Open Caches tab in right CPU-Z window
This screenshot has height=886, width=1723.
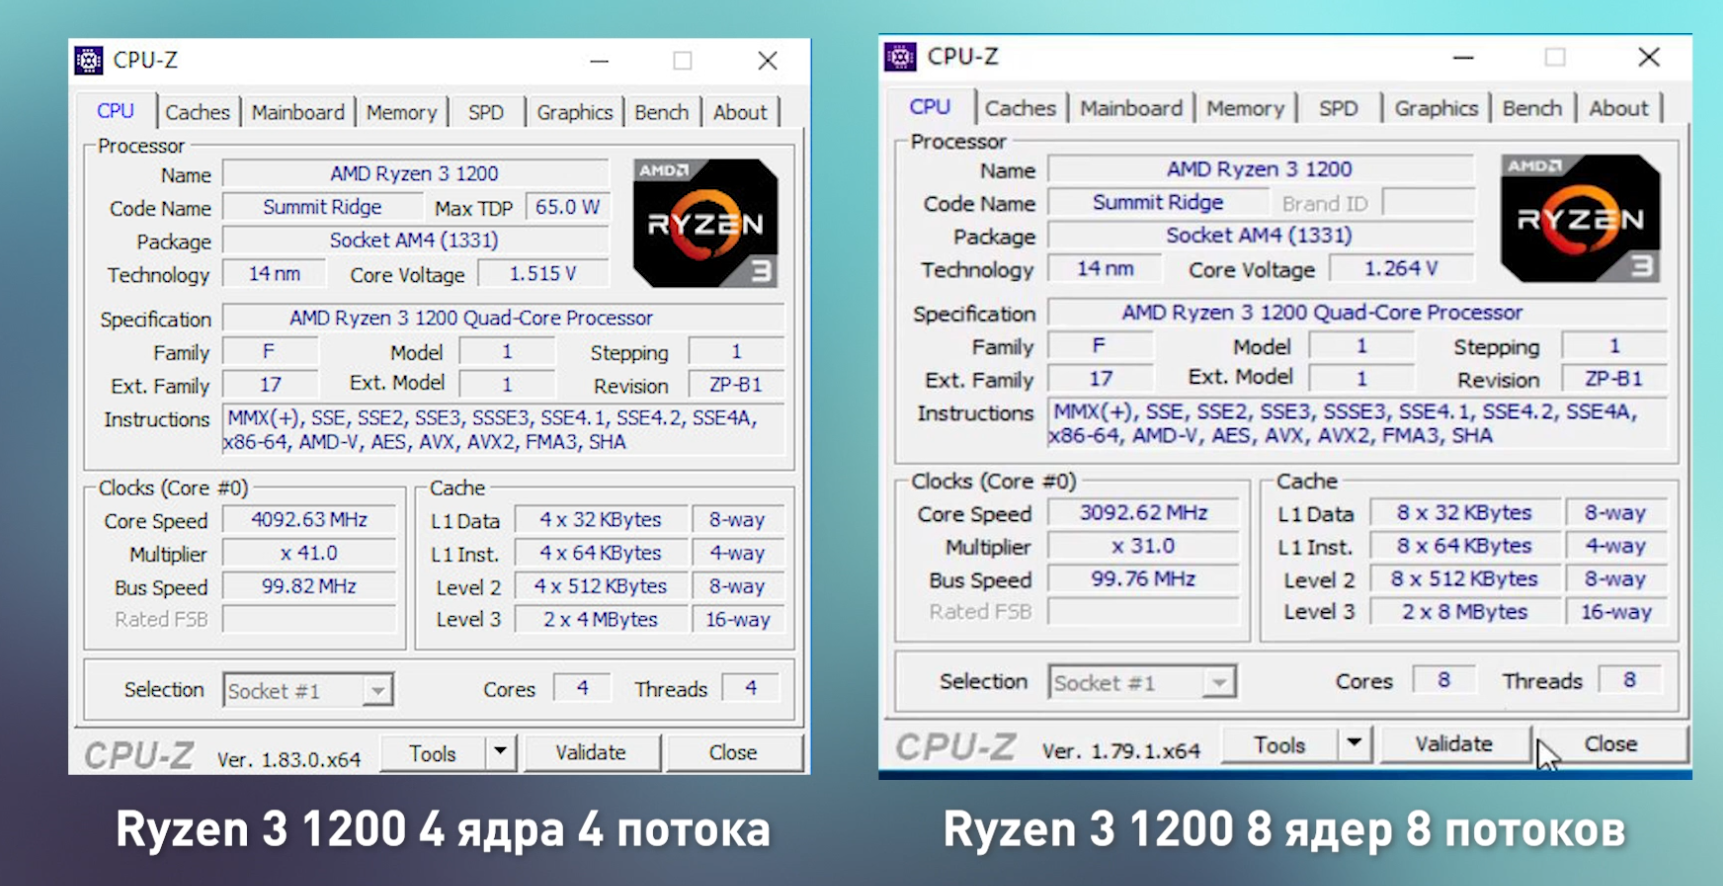tap(1020, 108)
